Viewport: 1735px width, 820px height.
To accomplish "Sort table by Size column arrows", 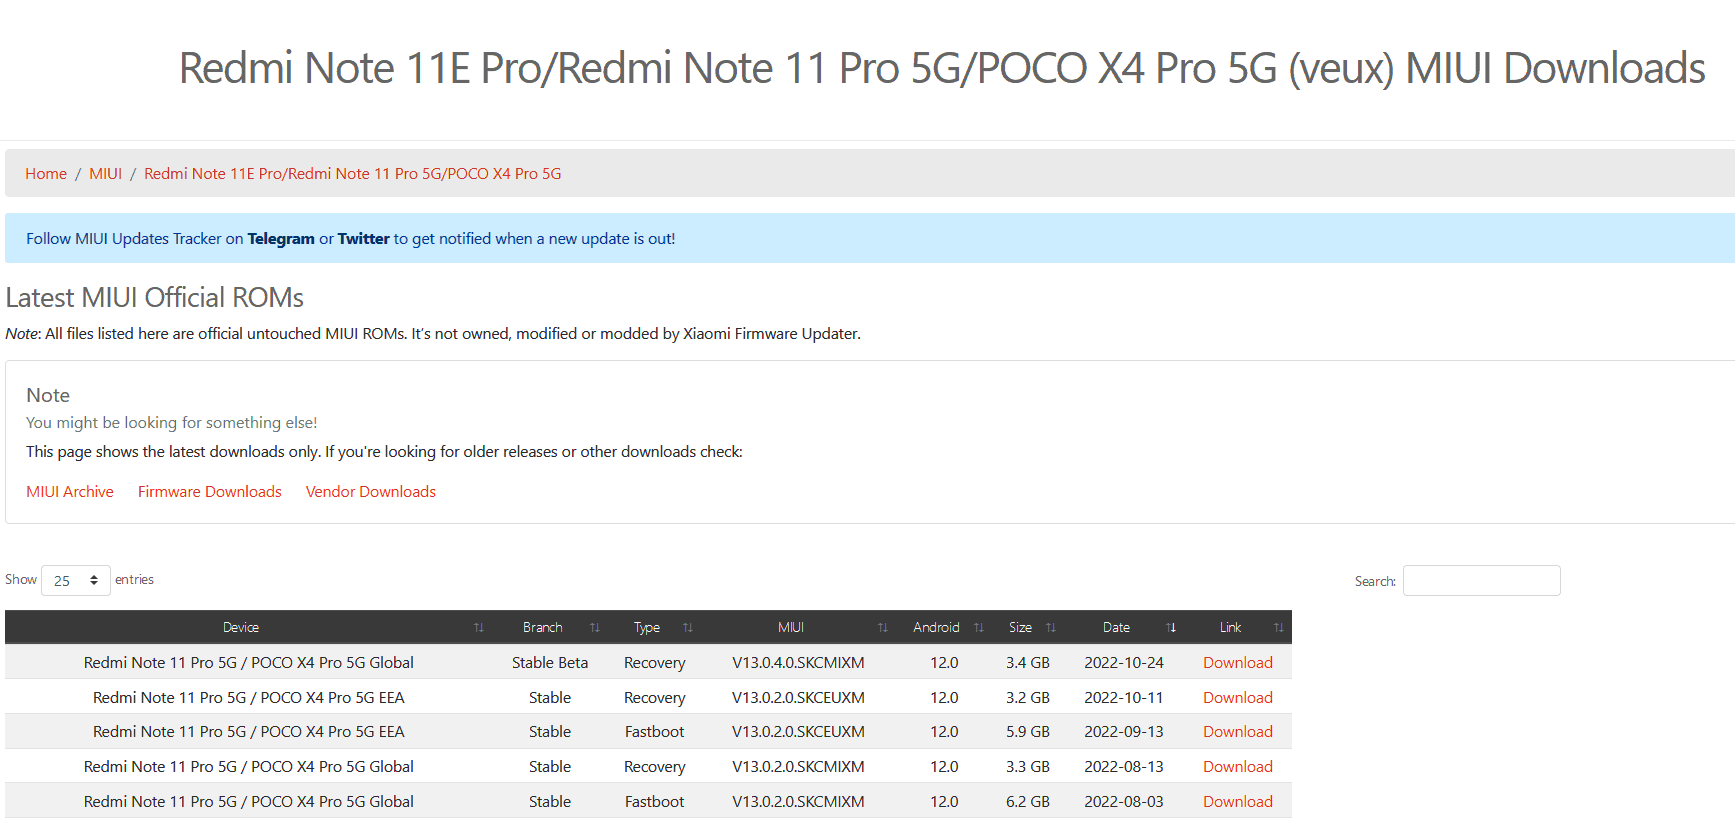I will coord(1051,628).
